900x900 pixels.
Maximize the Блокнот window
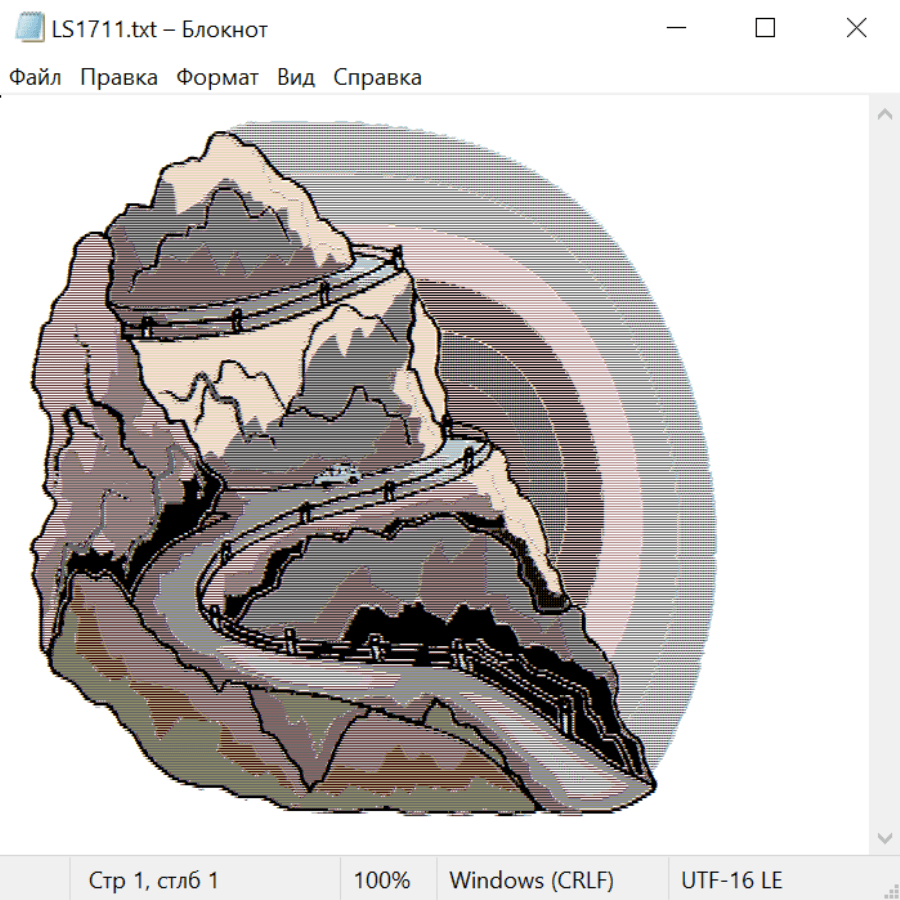tap(765, 28)
